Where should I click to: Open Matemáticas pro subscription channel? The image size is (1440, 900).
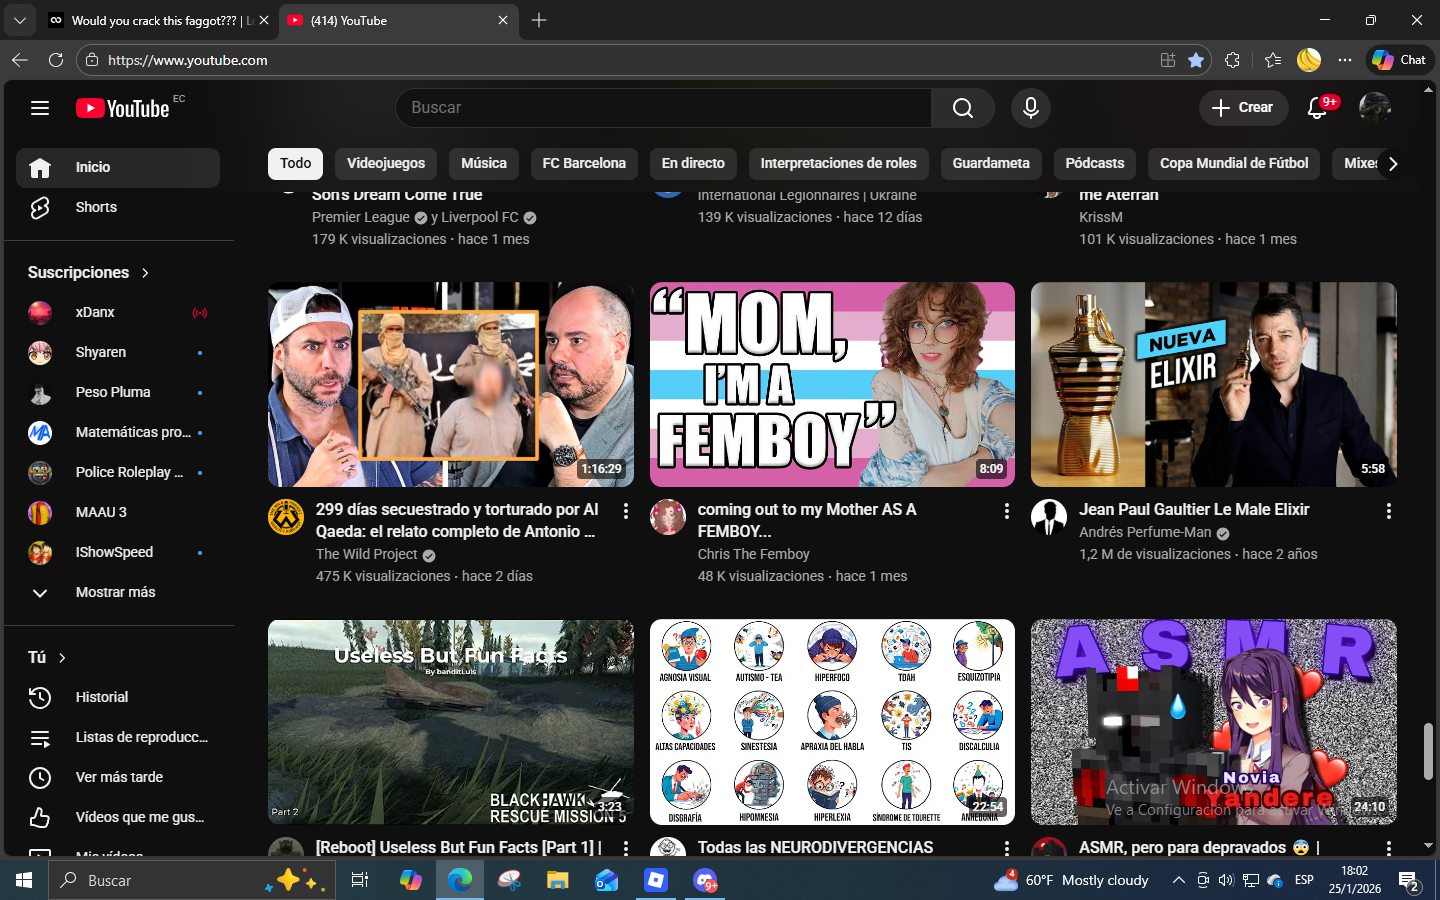point(118,432)
